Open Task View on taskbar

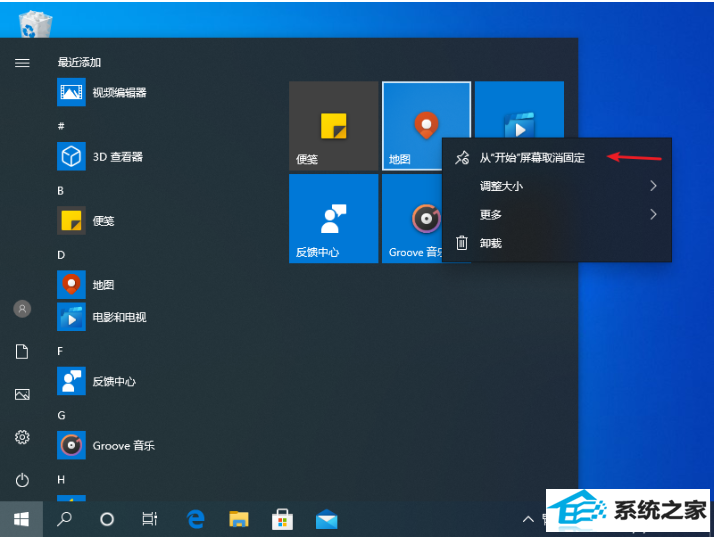click(150, 519)
